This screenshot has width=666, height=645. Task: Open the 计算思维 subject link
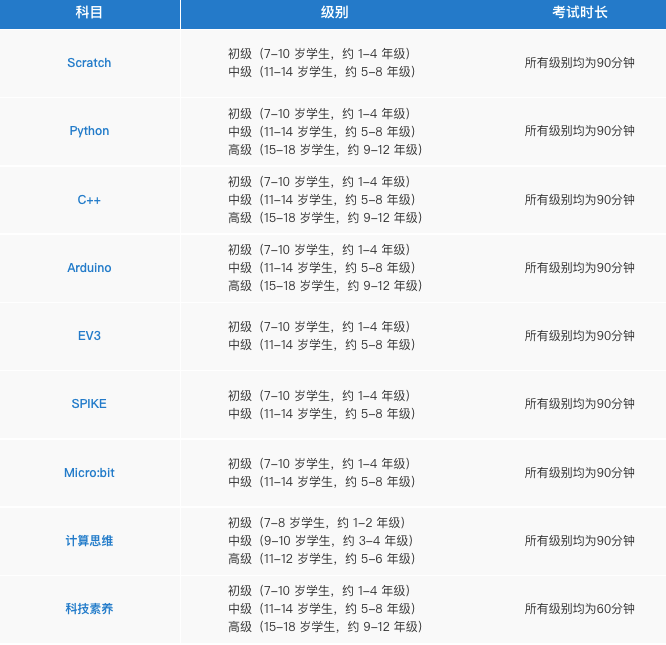click(89, 541)
